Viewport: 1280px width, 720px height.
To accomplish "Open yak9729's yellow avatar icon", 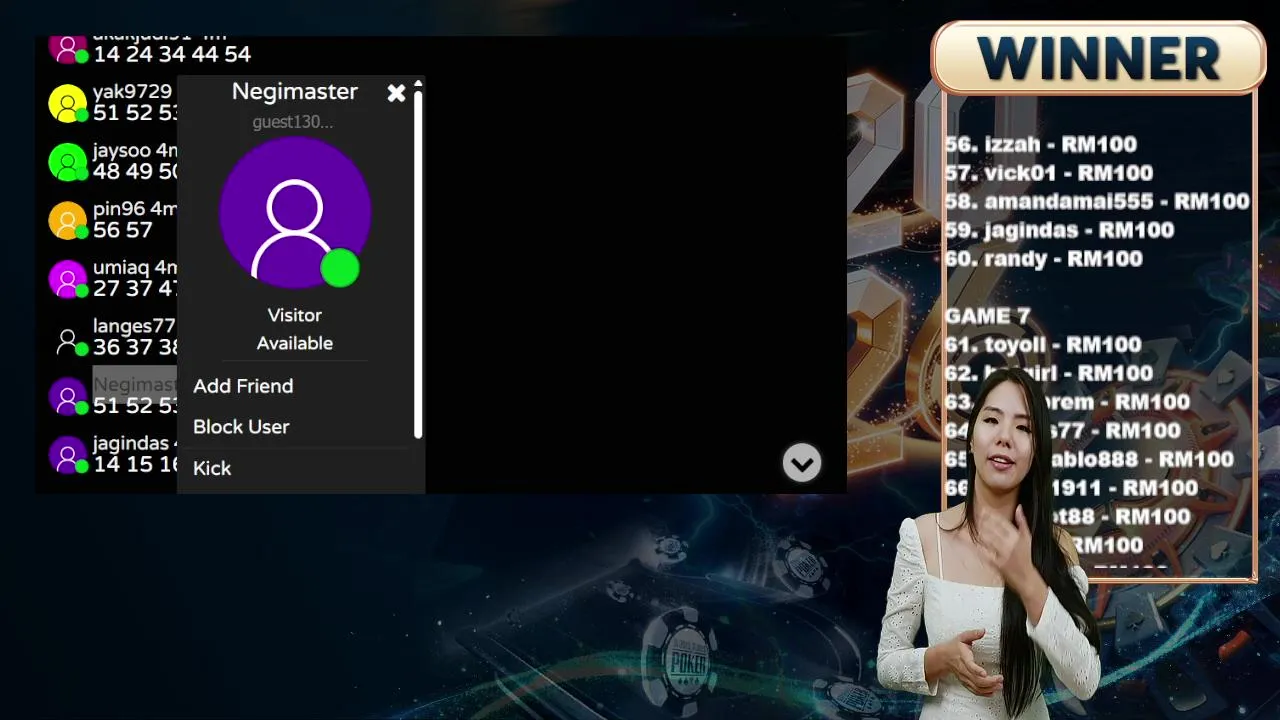I will (68, 104).
